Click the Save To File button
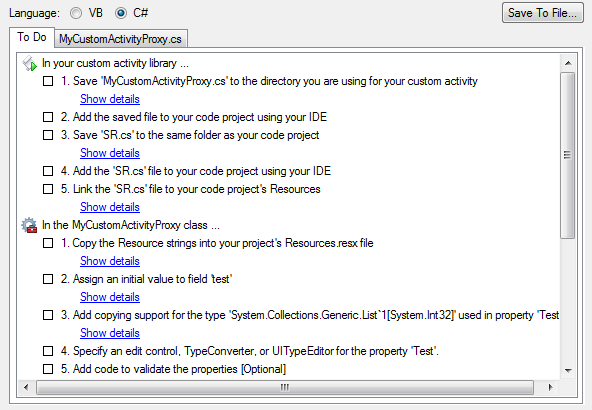 (x=543, y=13)
